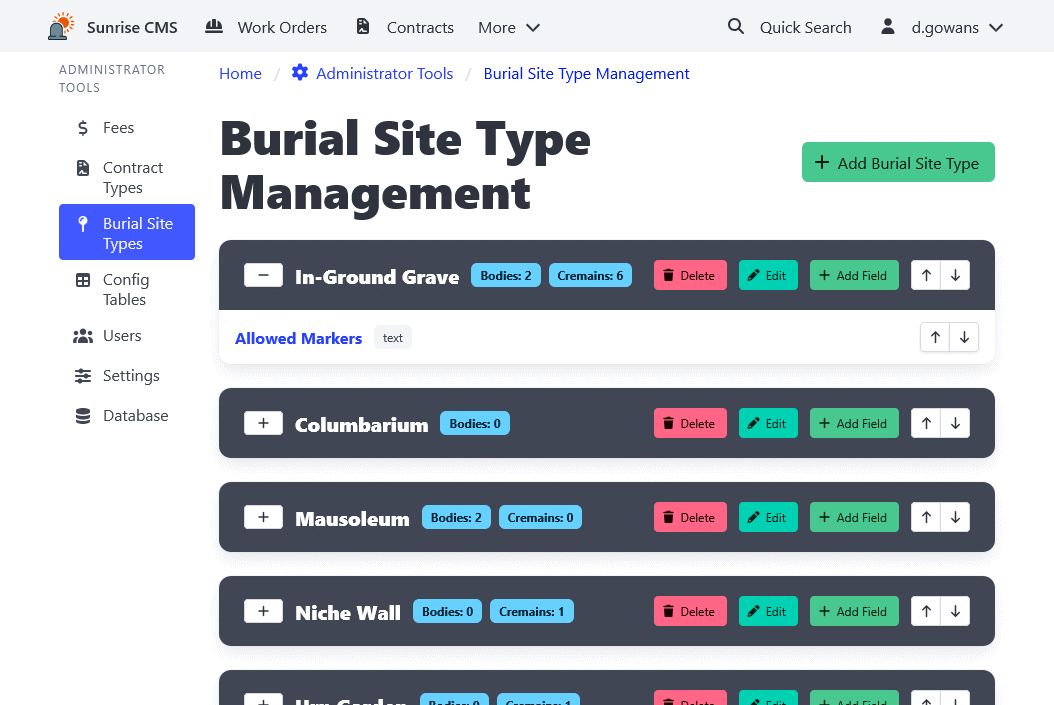
Task: Edit the In-Ground Grave type
Action: click(x=768, y=275)
